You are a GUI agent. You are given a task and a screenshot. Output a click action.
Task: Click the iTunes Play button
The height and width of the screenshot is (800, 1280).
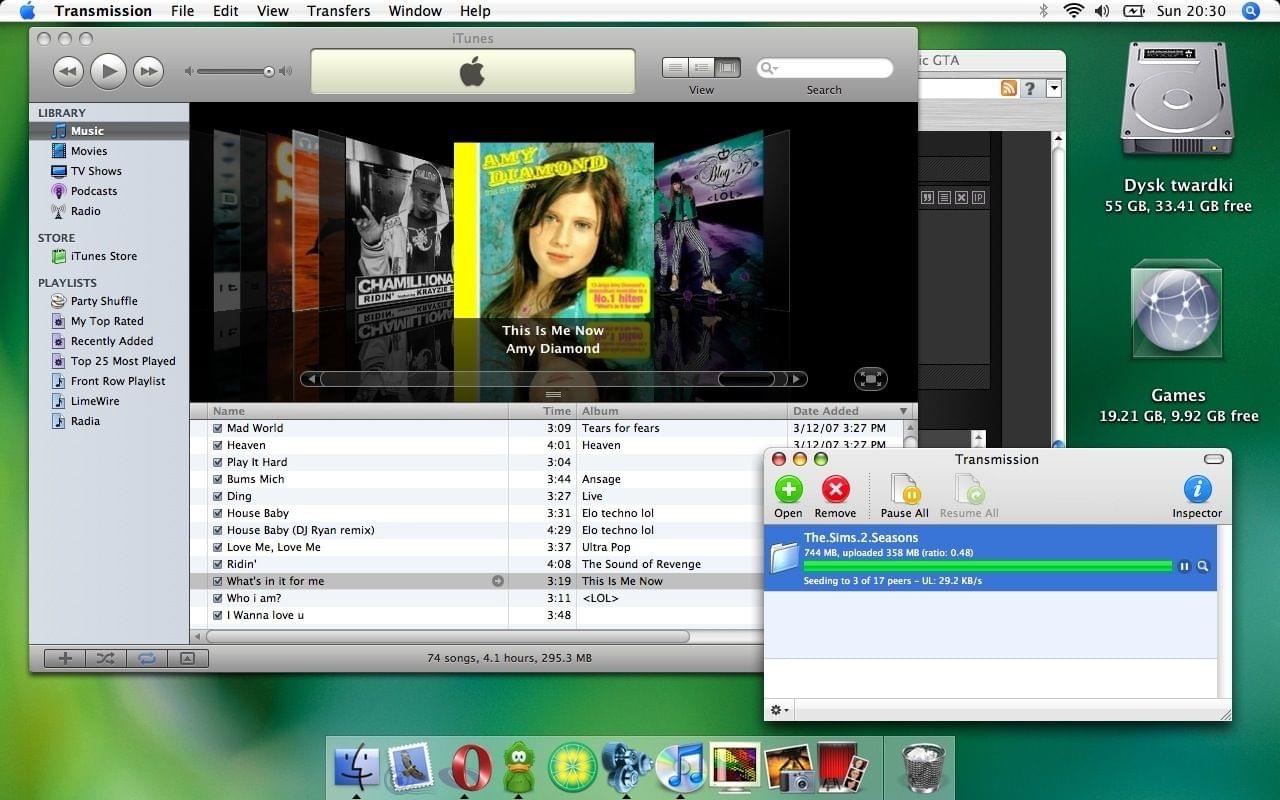[108, 71]
